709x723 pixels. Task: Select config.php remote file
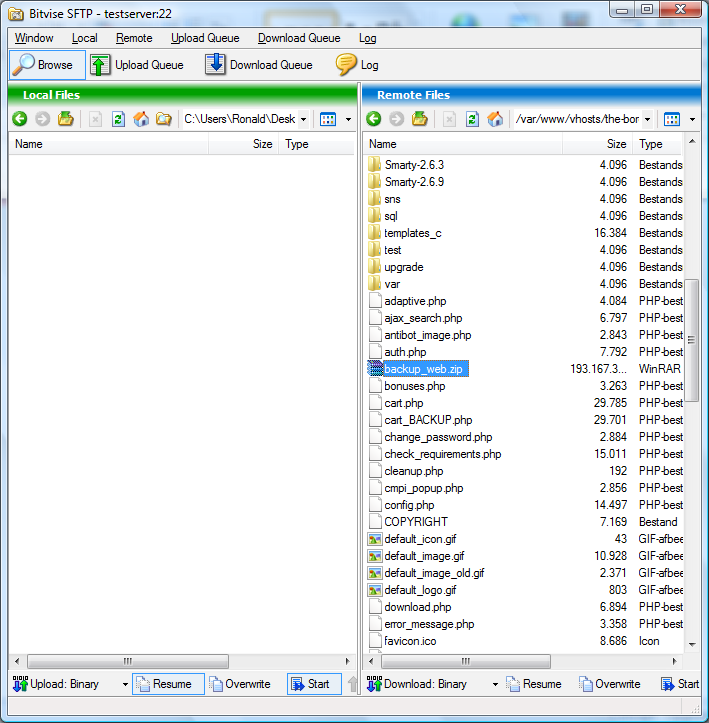(409, 505)
